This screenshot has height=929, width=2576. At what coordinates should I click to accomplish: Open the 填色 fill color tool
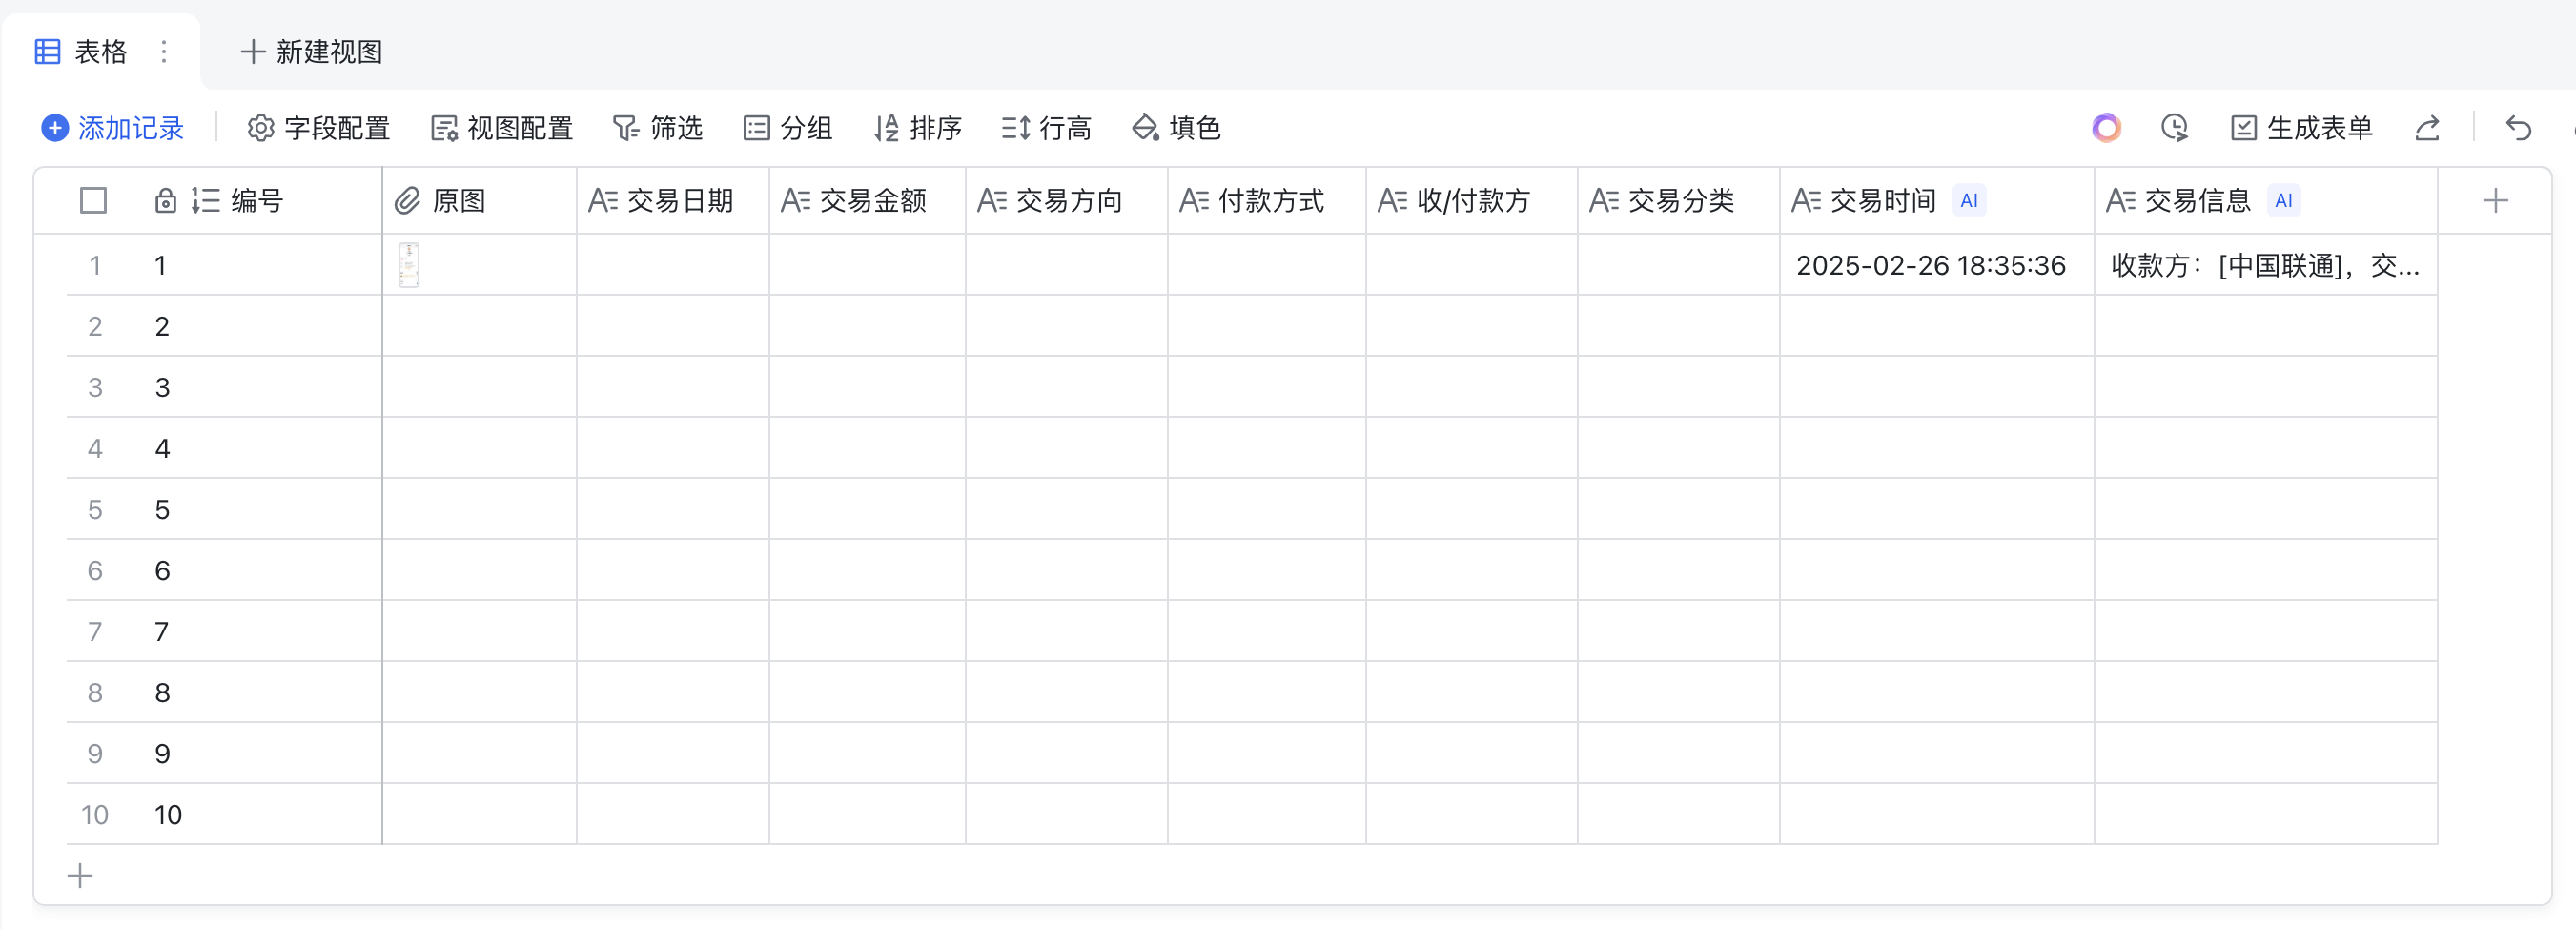coord(1176,128)
